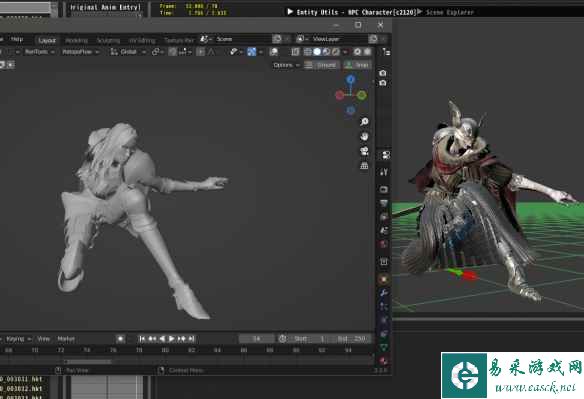
Task: Open the object visibility filter dropdown
Action: [x=235, y=52]
